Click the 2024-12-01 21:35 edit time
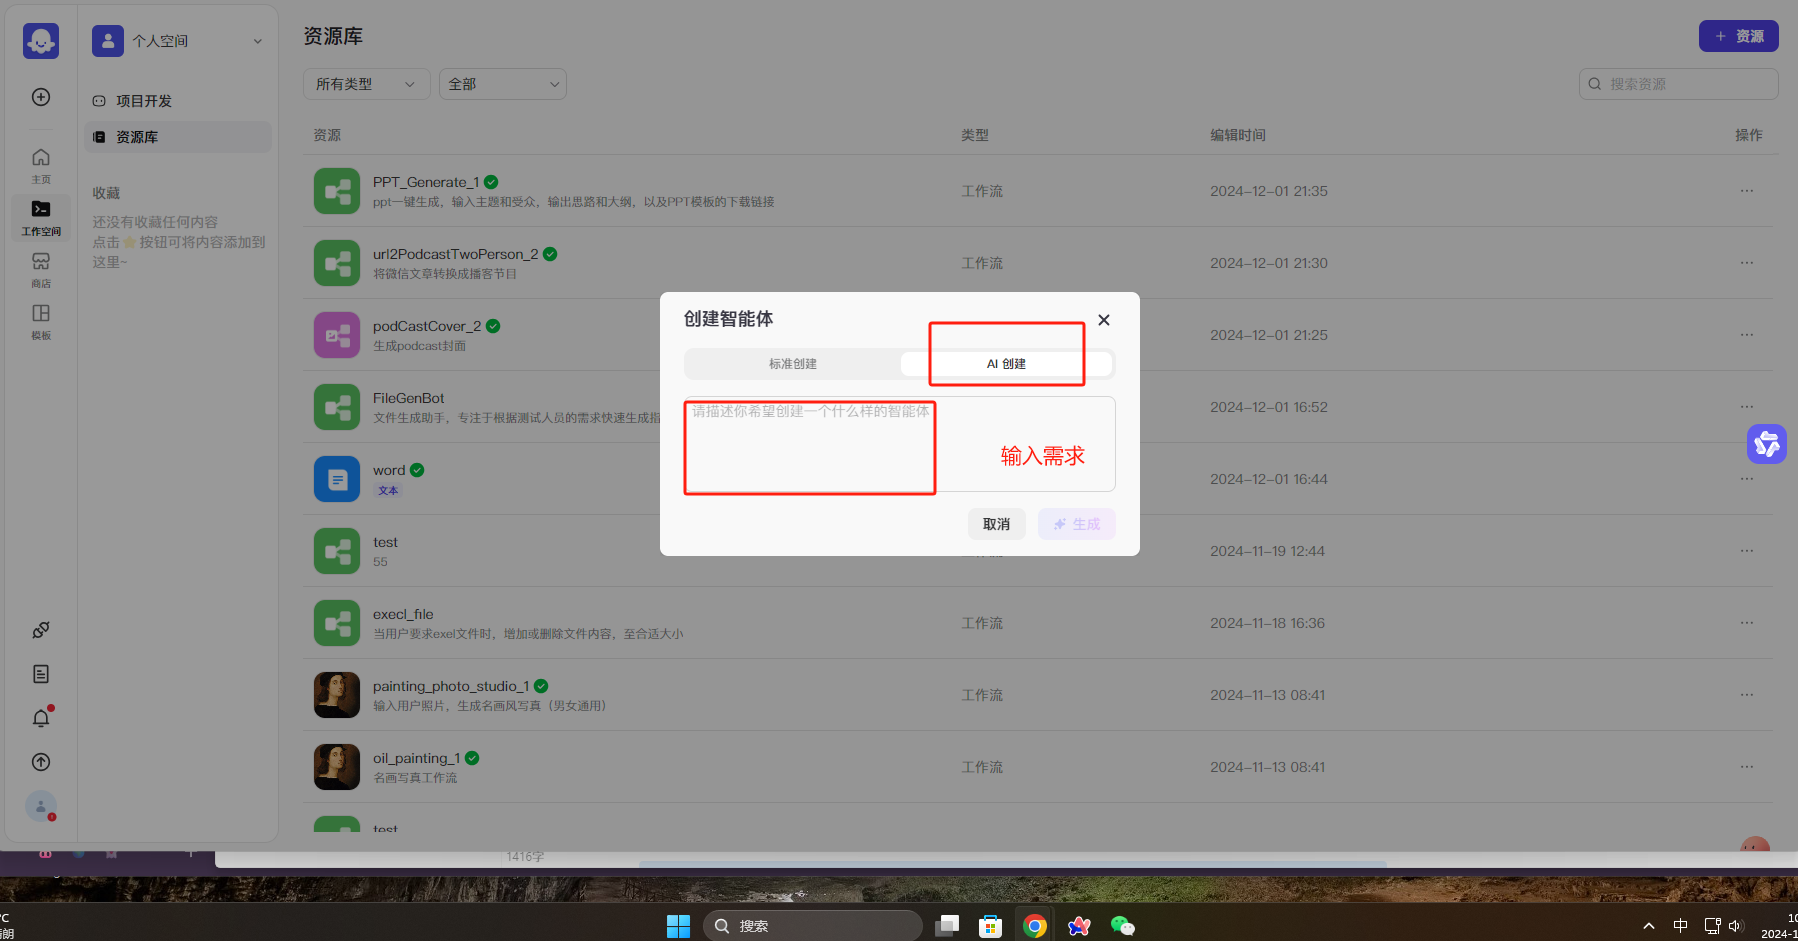The image size is (1798, 941). coord(1269,191)
